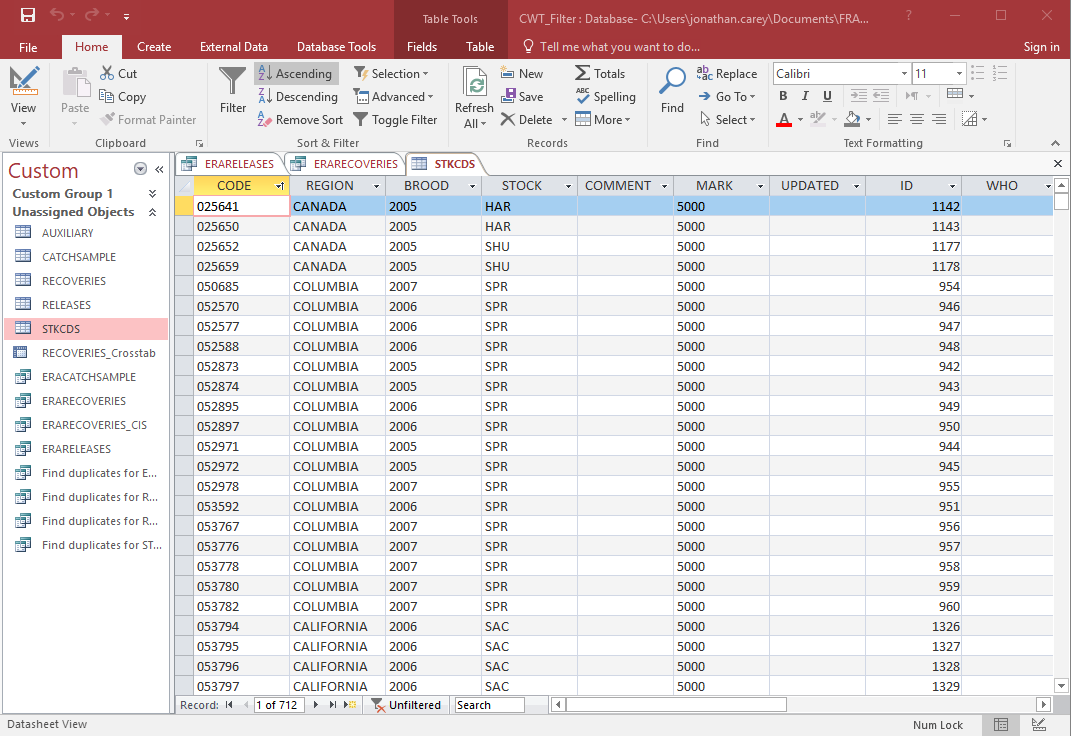Open the Select dropdown in Find group
This screenshot has width=1071, height=736.
pyautogui.click(x=728, y=119)
